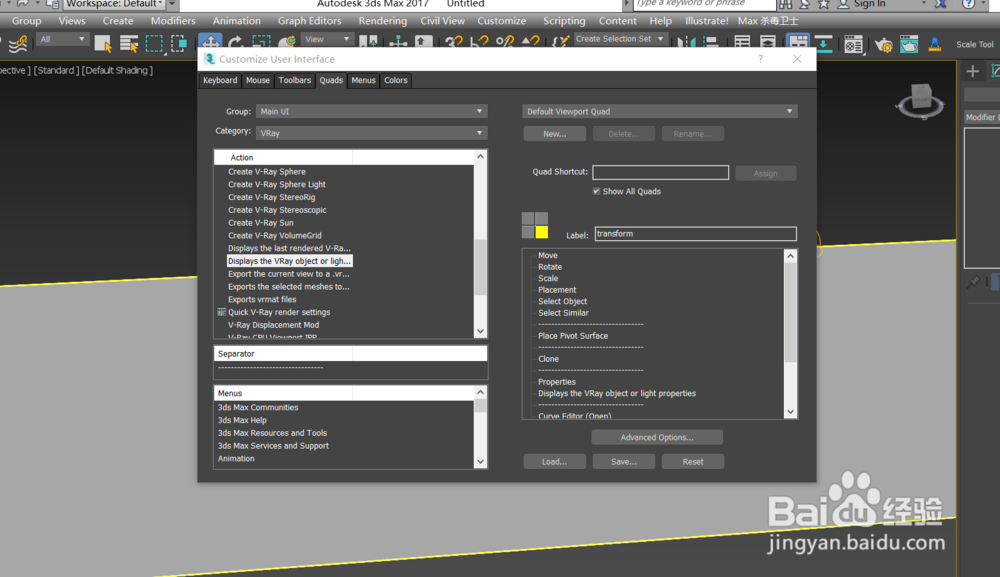Click the Label field containing transform

pos(695,234)
